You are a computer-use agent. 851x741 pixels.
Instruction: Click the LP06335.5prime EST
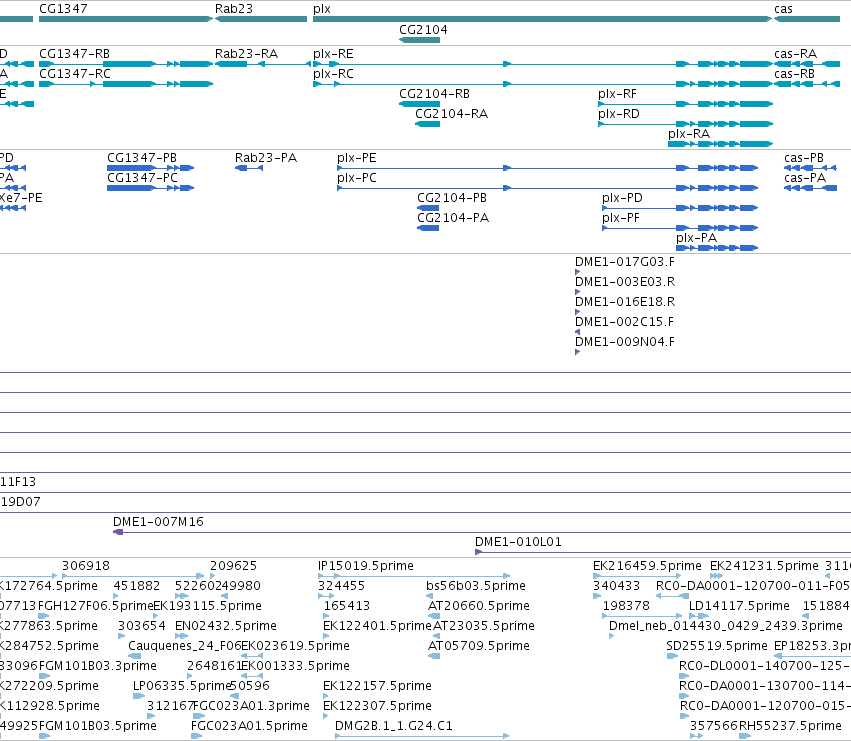pyautogui.click(x=139, y=696)
